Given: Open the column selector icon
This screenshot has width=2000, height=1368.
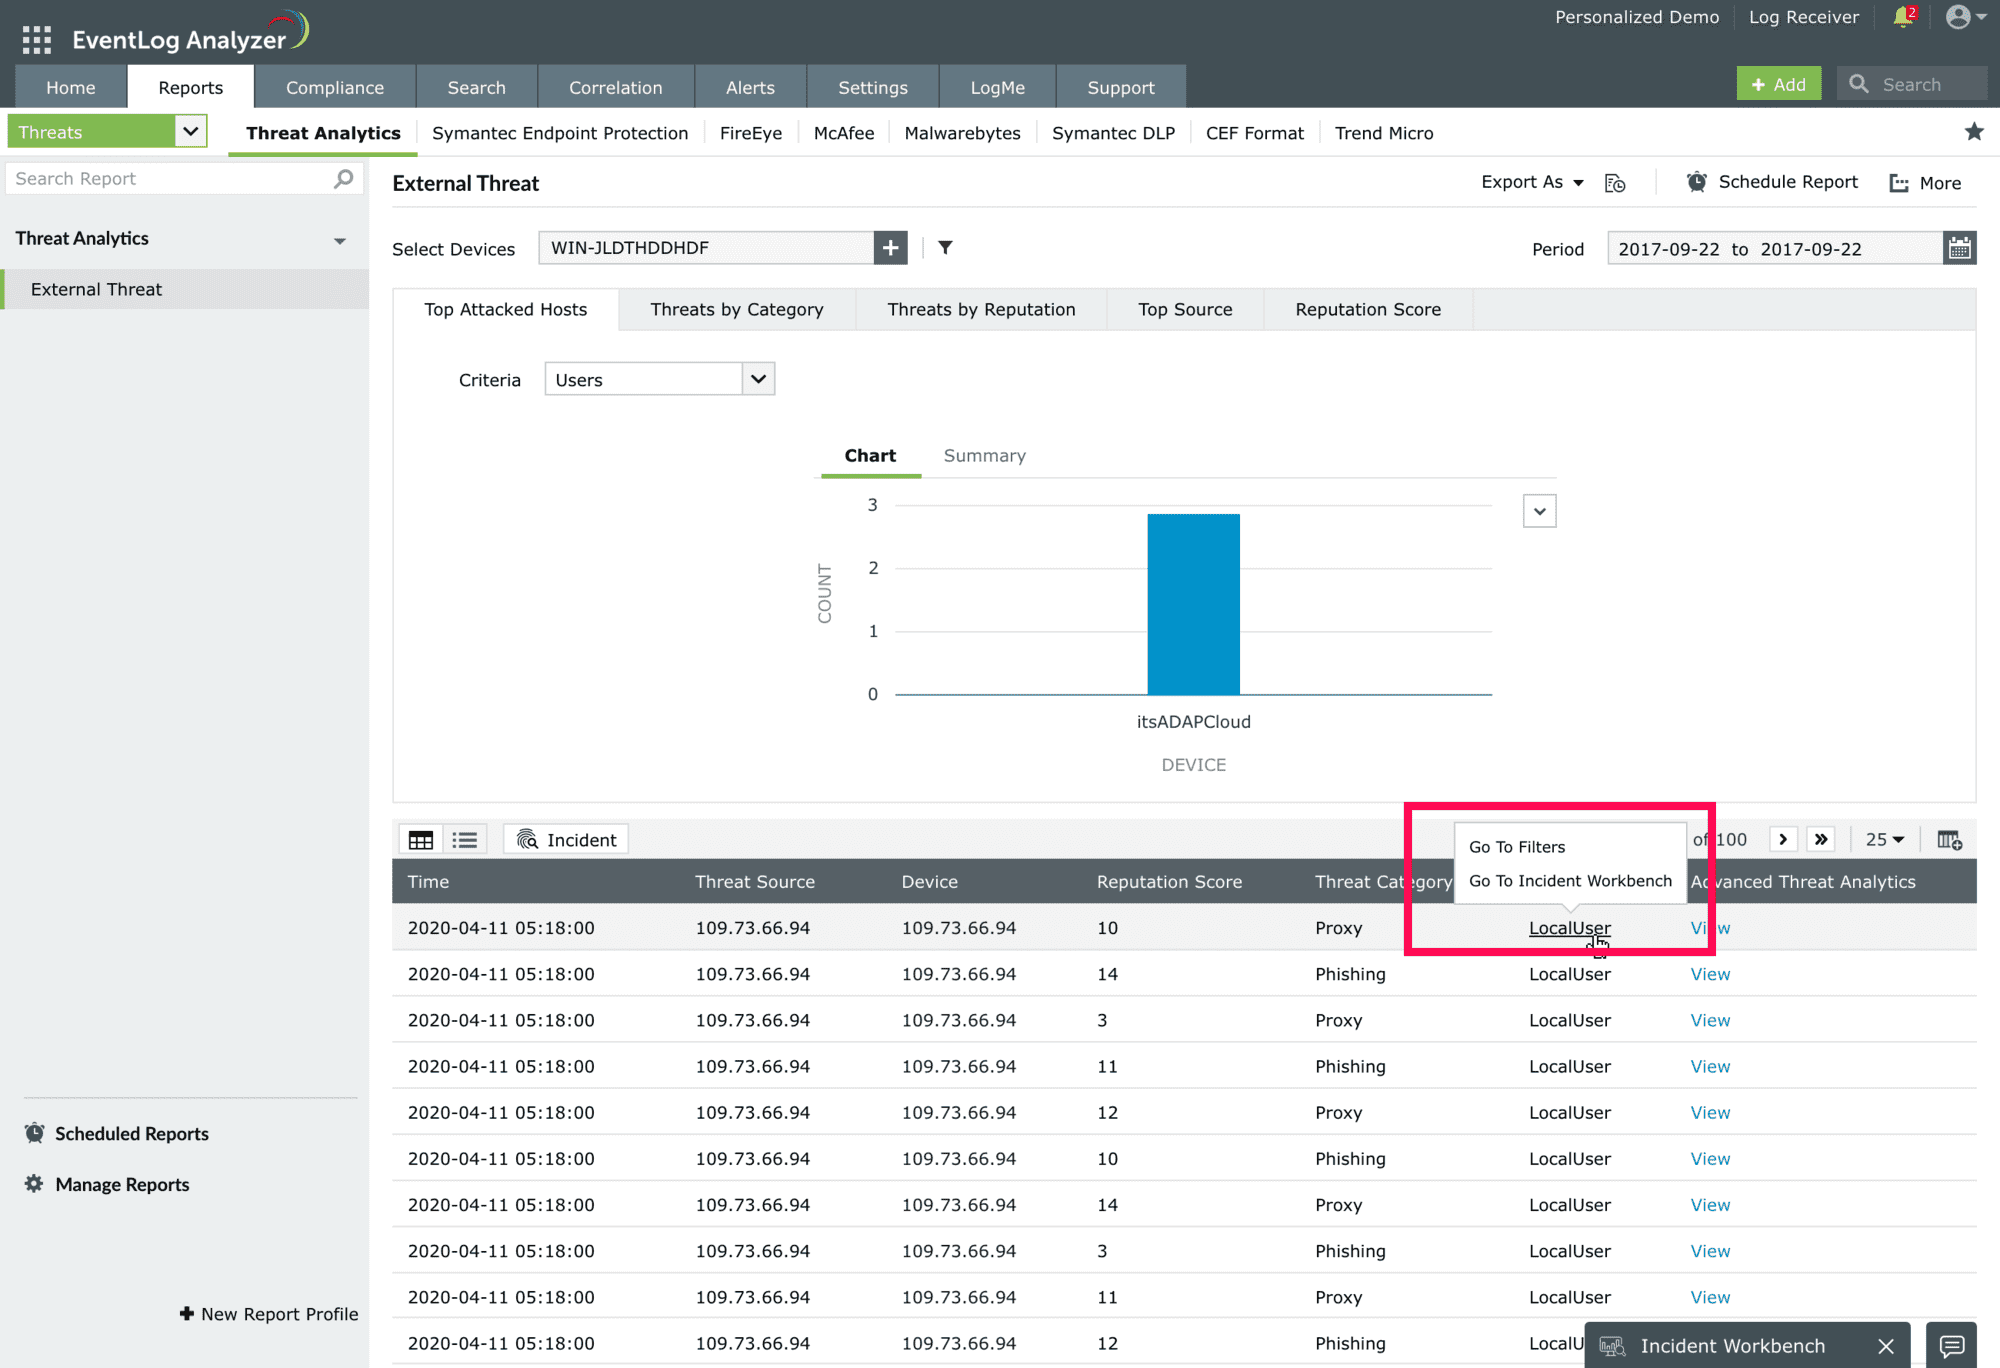Looking at the screenshot, I should (1949, 840).
